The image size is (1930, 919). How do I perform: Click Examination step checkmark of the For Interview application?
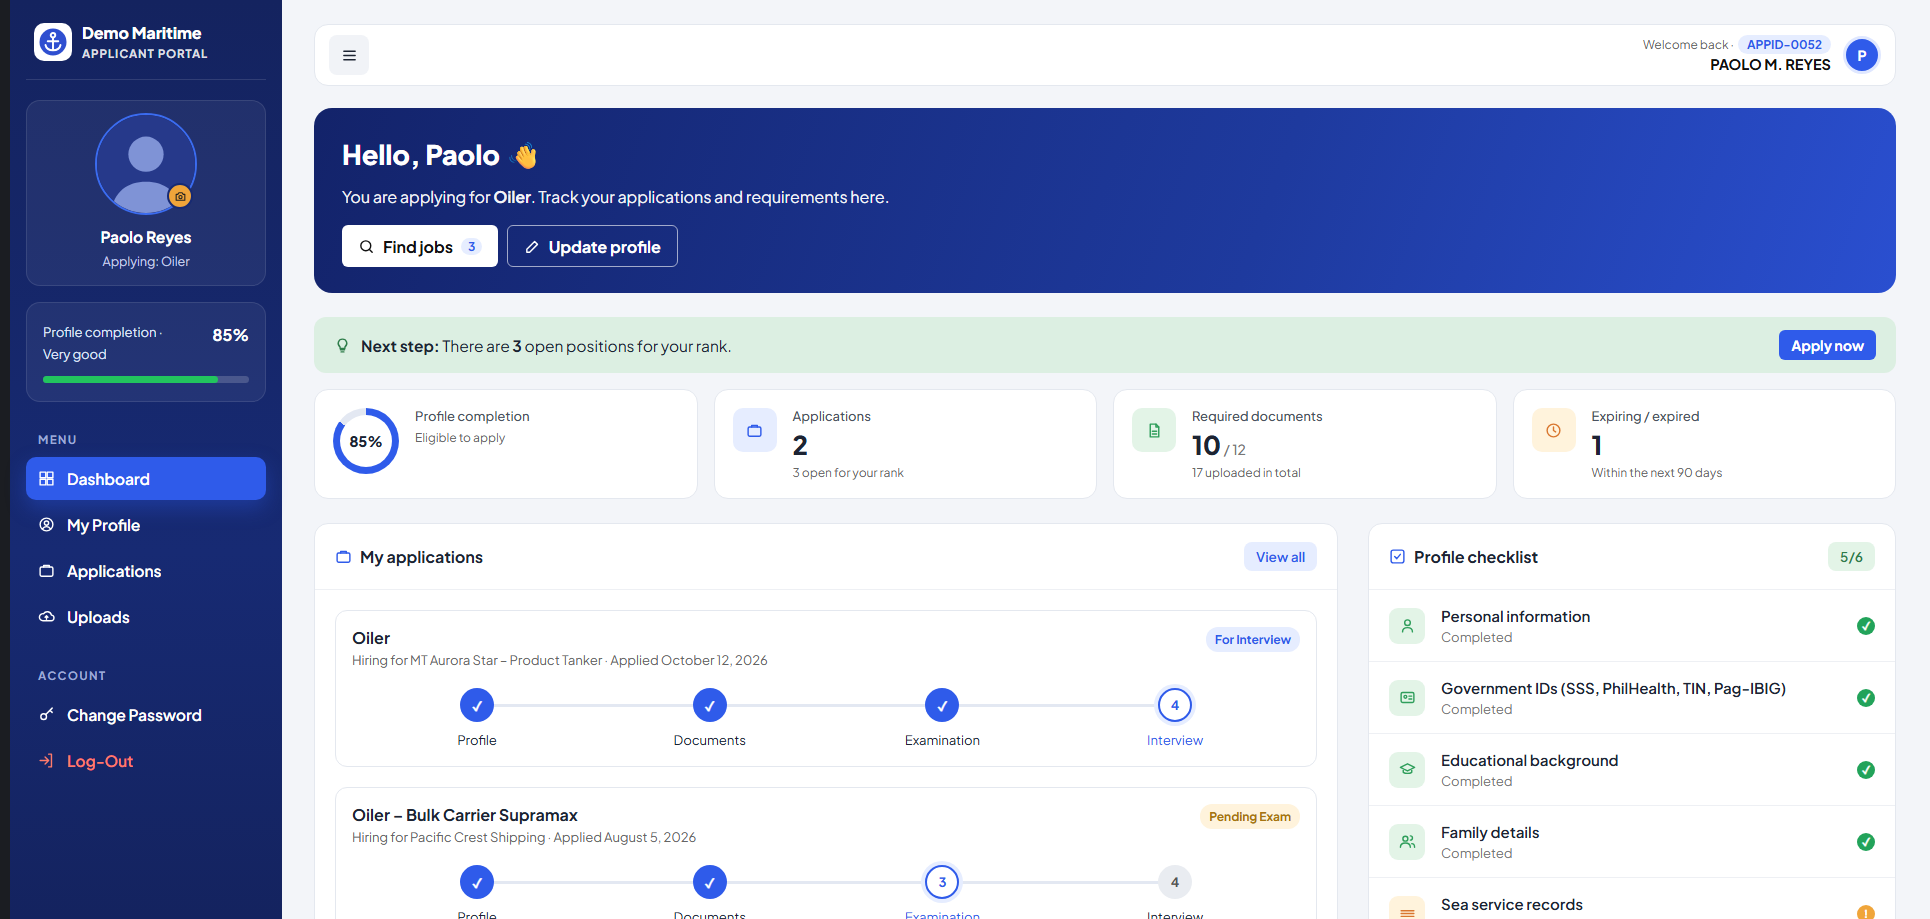click(942, 705)
